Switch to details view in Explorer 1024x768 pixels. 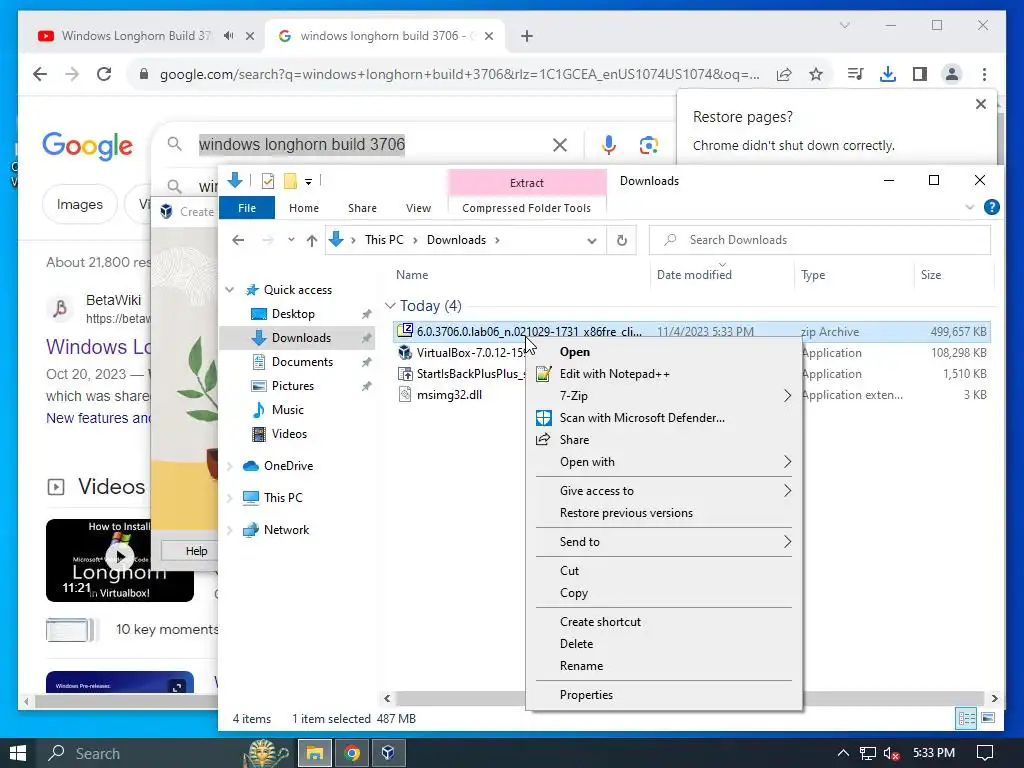point(967,718)
